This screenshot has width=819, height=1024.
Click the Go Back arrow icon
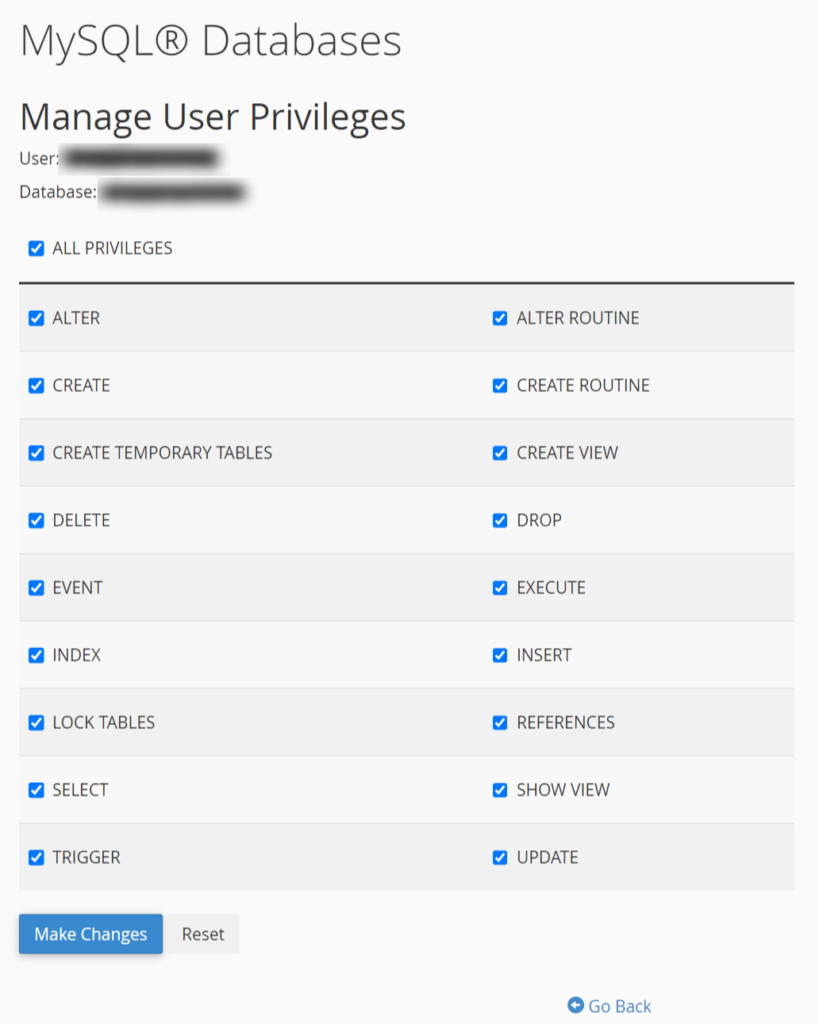point(575,1006)
